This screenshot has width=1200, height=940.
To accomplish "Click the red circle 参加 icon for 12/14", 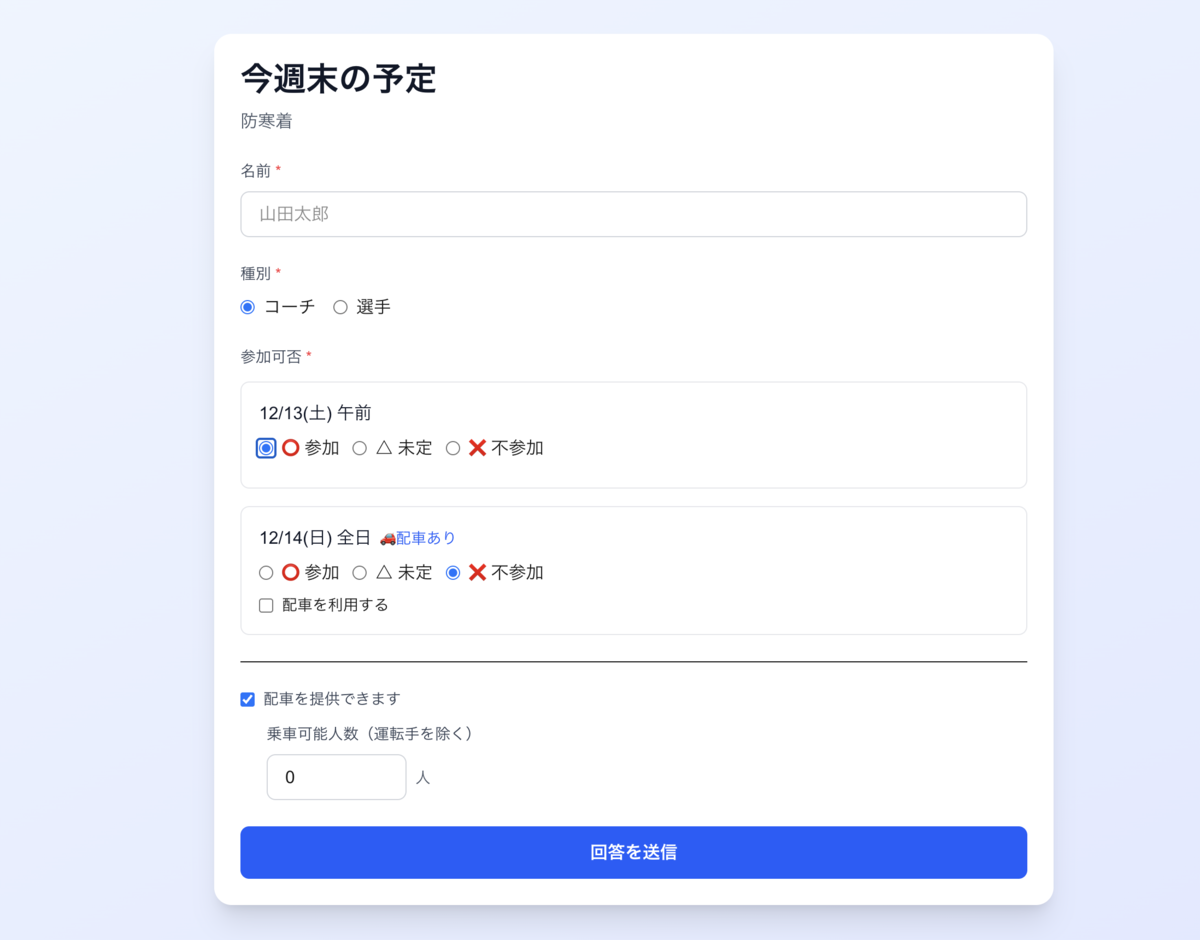I will click(290, 573).
